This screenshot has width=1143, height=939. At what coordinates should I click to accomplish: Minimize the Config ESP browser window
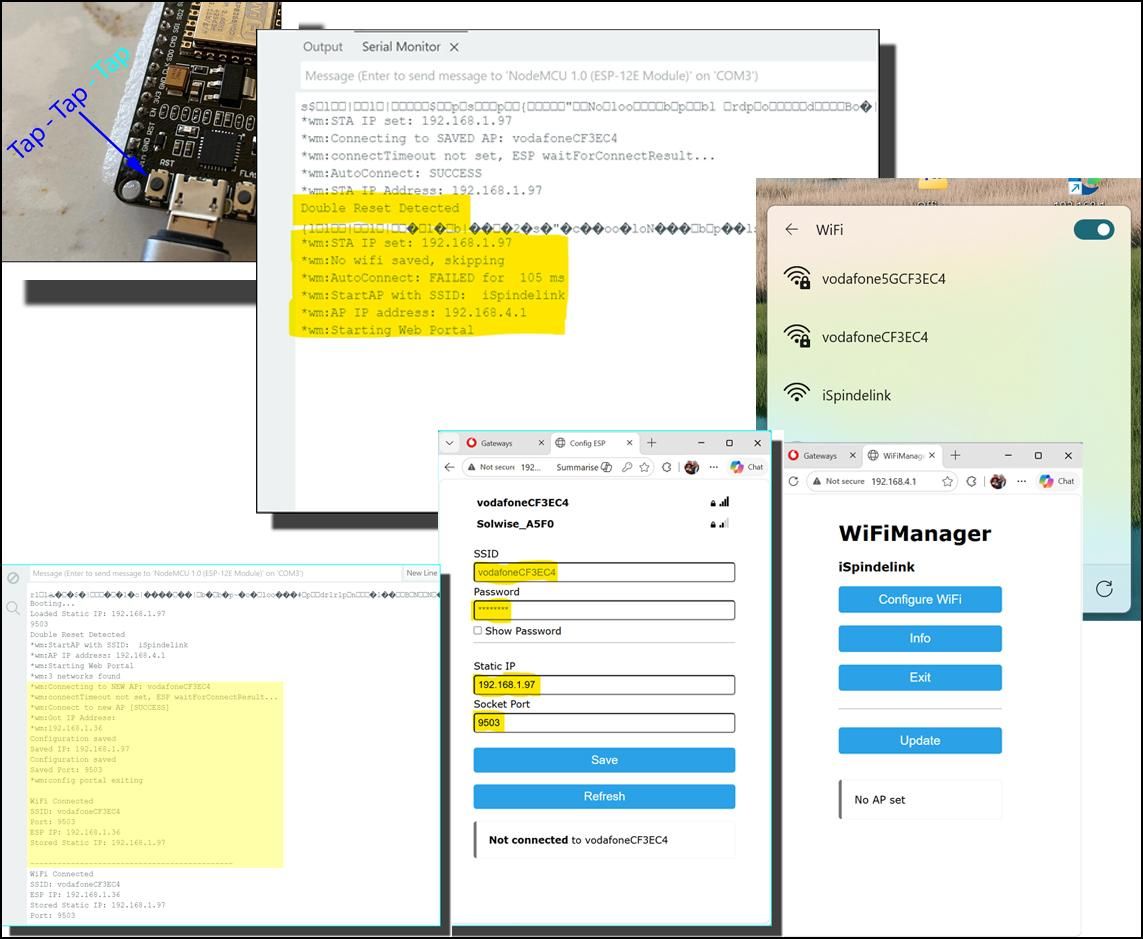pyautogui.click(x=701, y=443)
